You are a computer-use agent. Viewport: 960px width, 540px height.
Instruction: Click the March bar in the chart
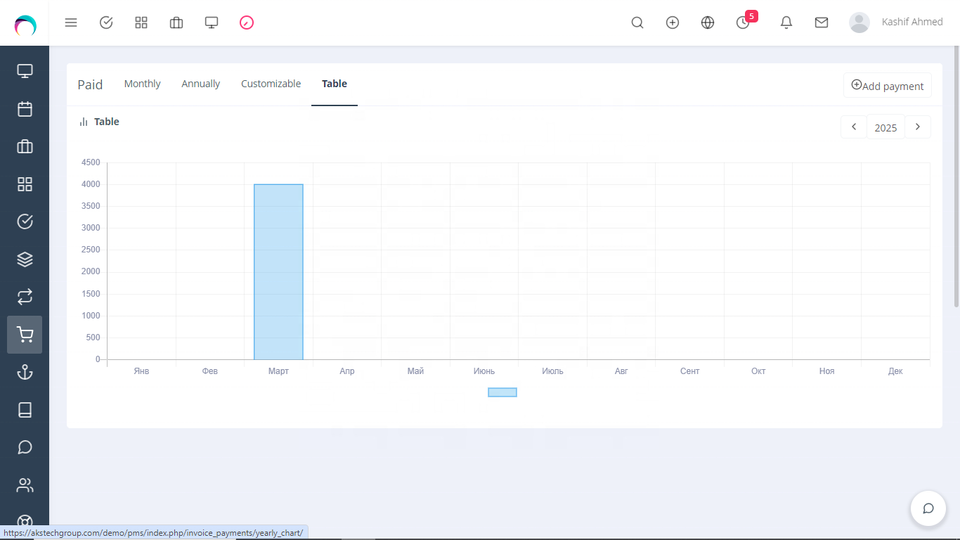coord(278,270)
